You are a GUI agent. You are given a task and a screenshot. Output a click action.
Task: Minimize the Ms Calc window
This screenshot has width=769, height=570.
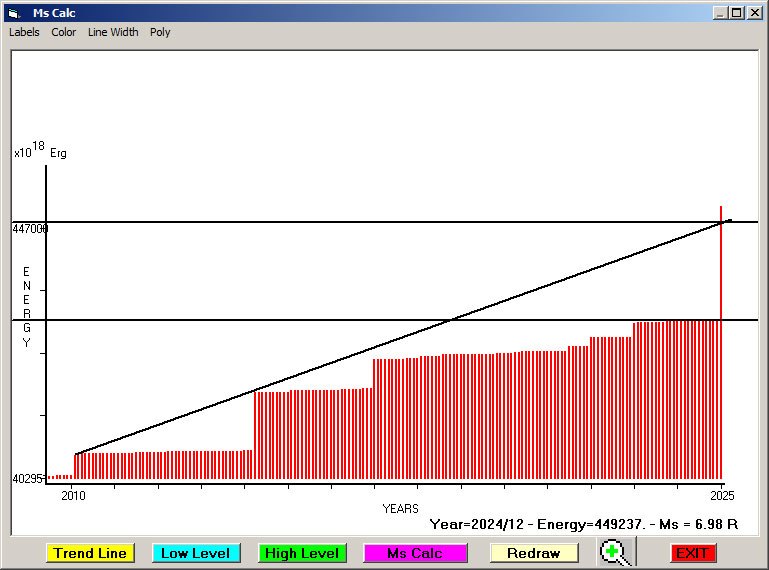click(x=720, y=13)
